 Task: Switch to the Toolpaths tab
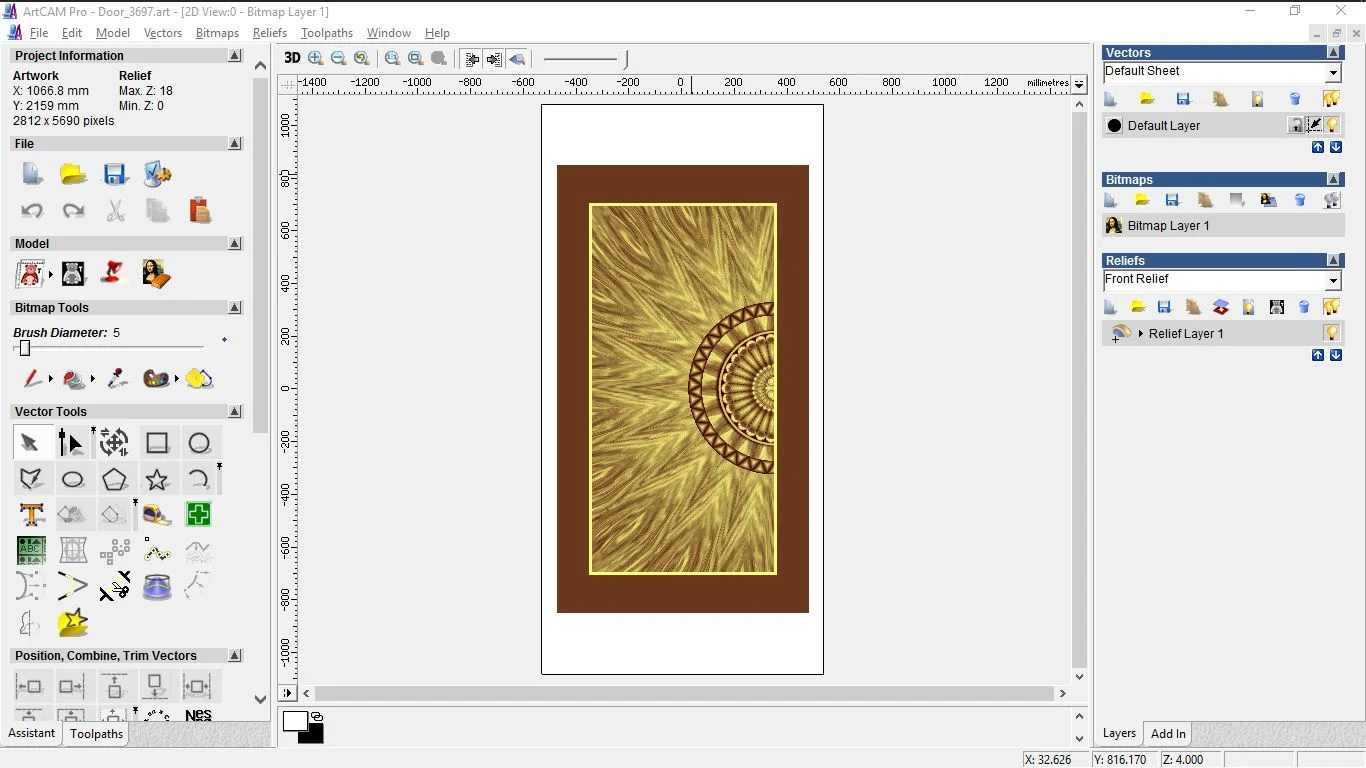[96, 734]
